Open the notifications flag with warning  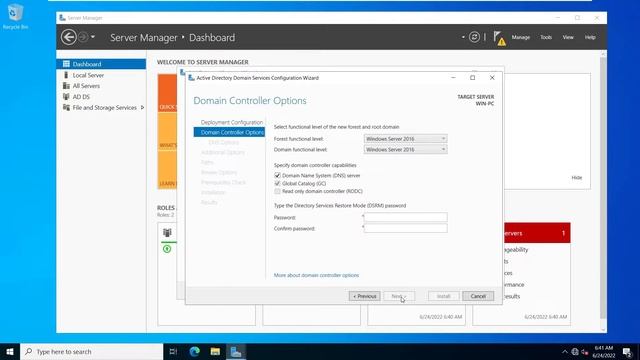click(x=499, y=38)
